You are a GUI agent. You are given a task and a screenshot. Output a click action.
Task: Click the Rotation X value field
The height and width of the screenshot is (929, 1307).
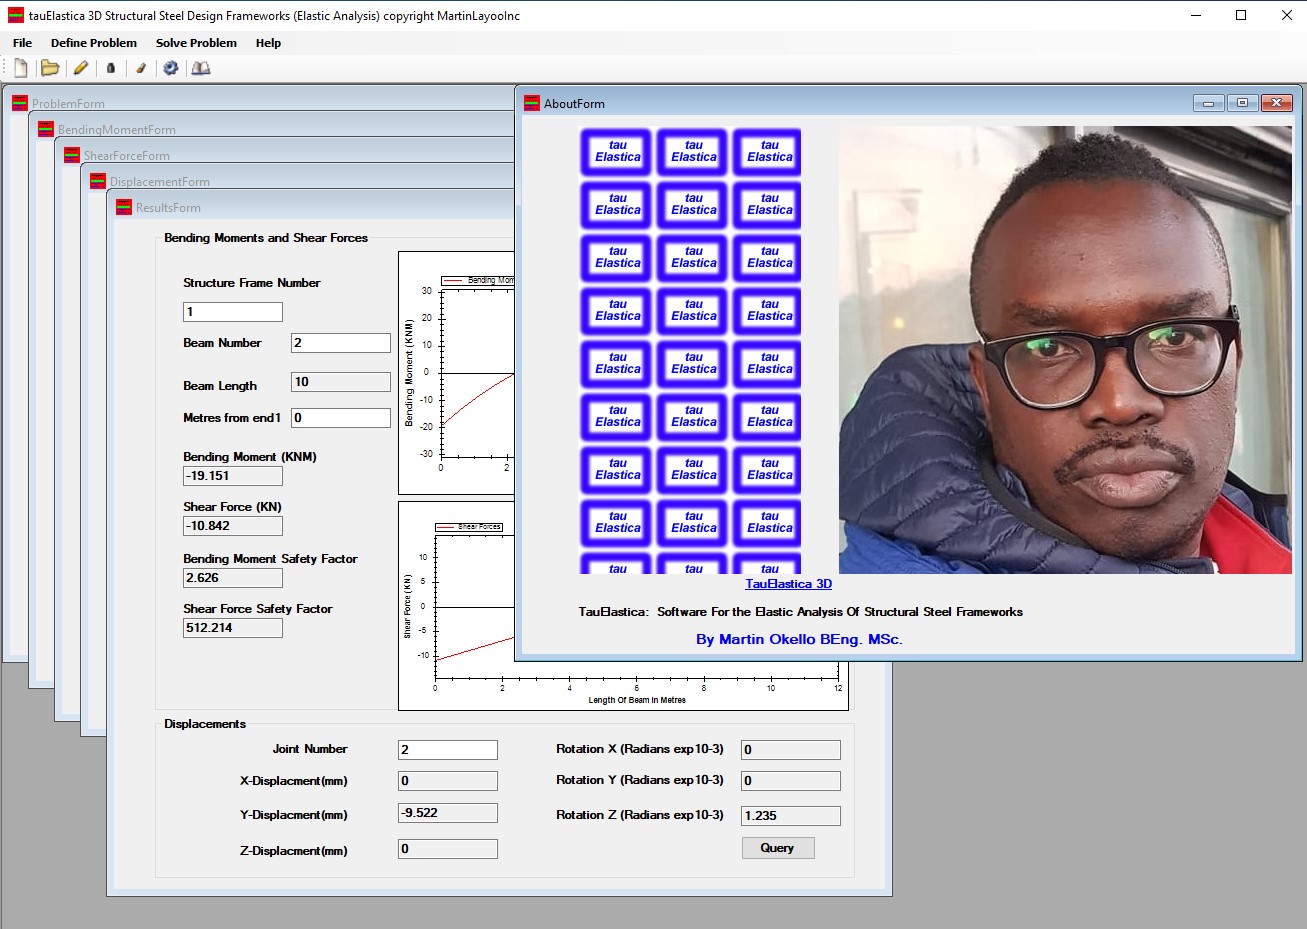791,750
